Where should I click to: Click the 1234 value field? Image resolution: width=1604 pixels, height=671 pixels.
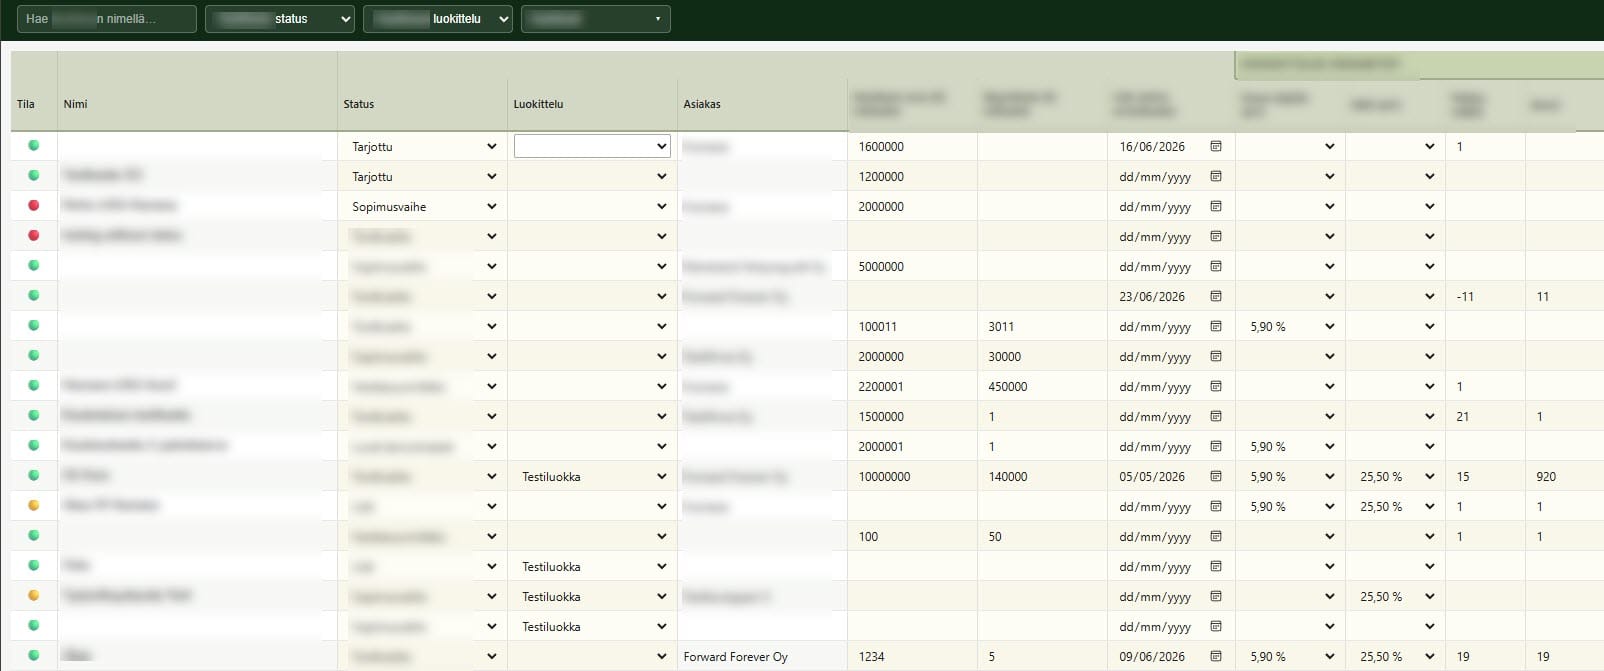912,656
